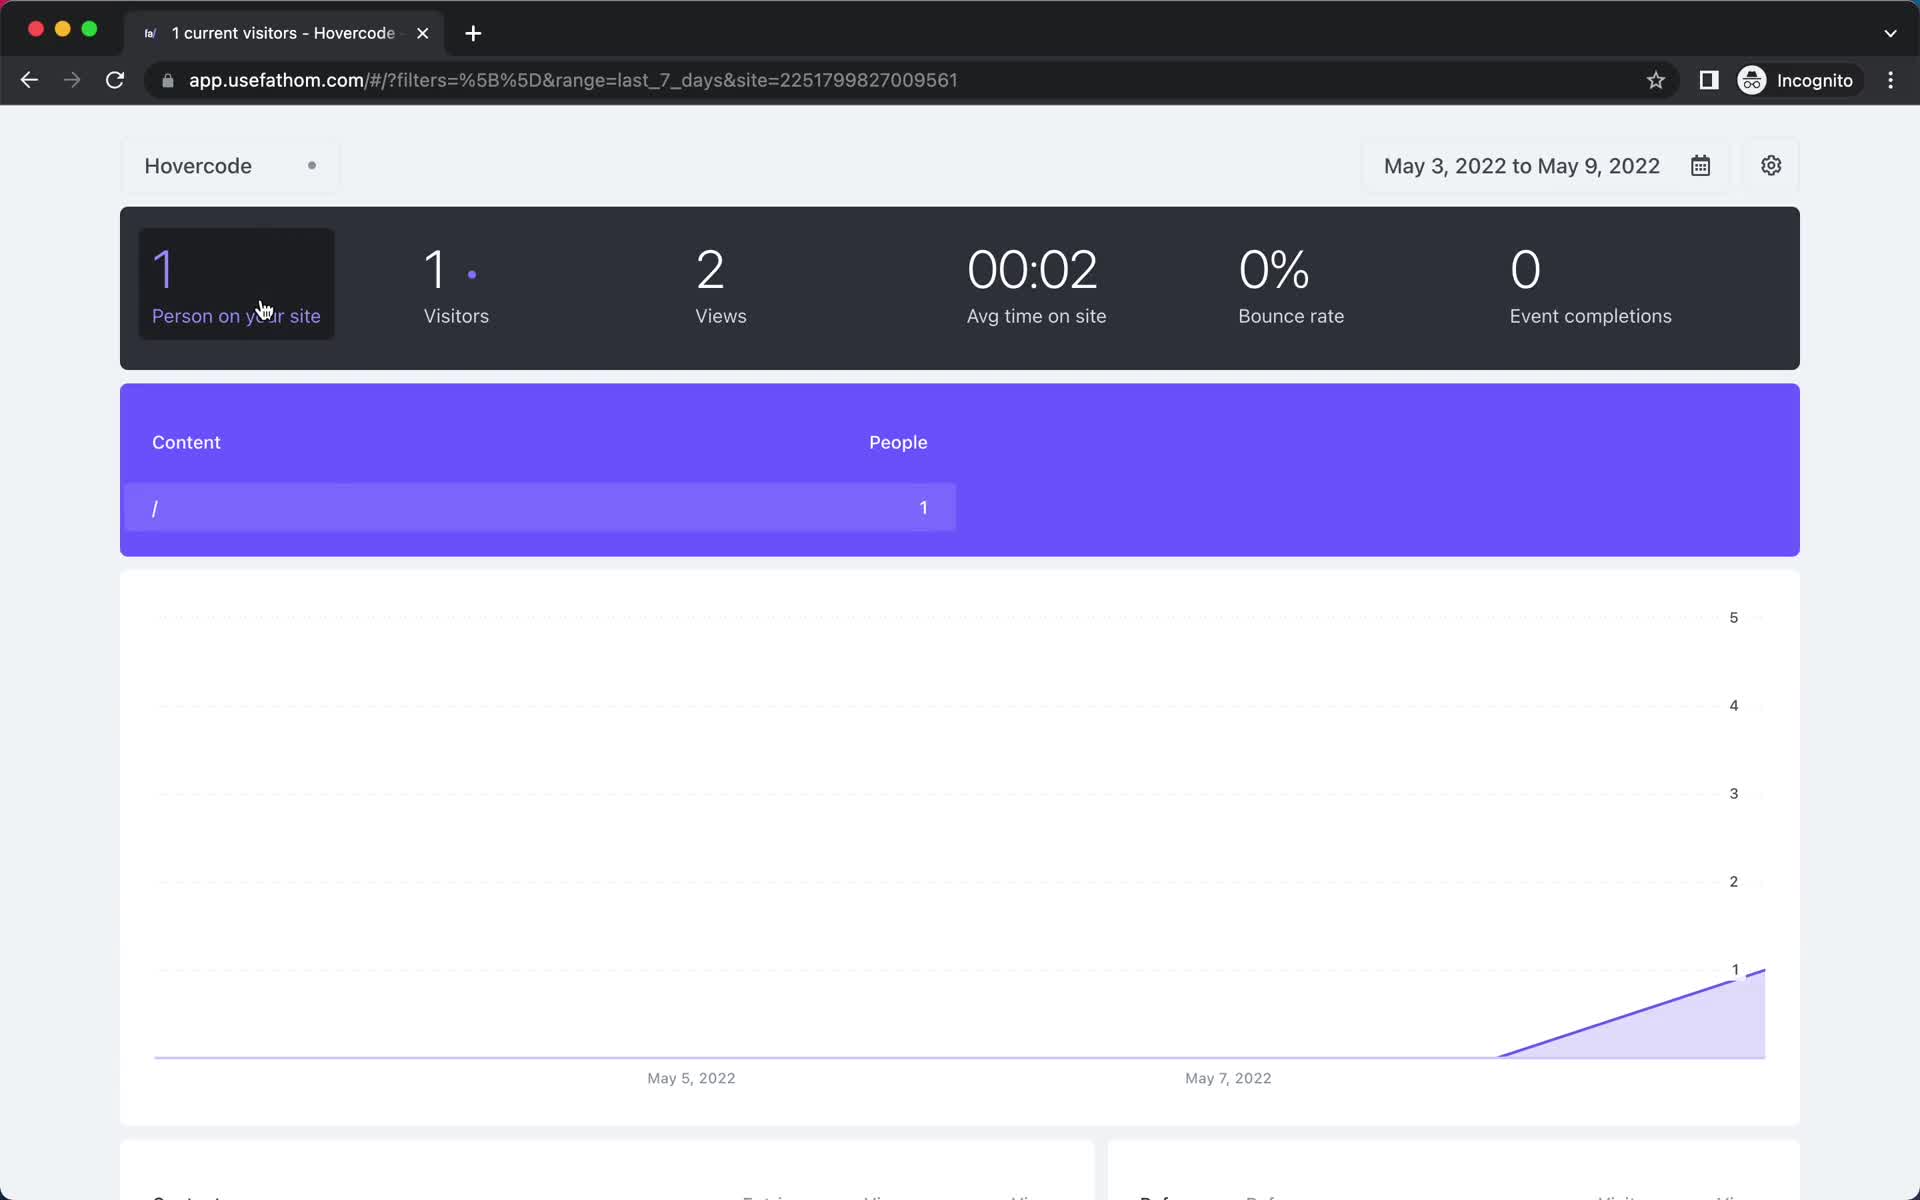The height and width of the screenshot is (1200, 1920).
Task: Click the site lock icon in address bar
Action: coord(168,80)
